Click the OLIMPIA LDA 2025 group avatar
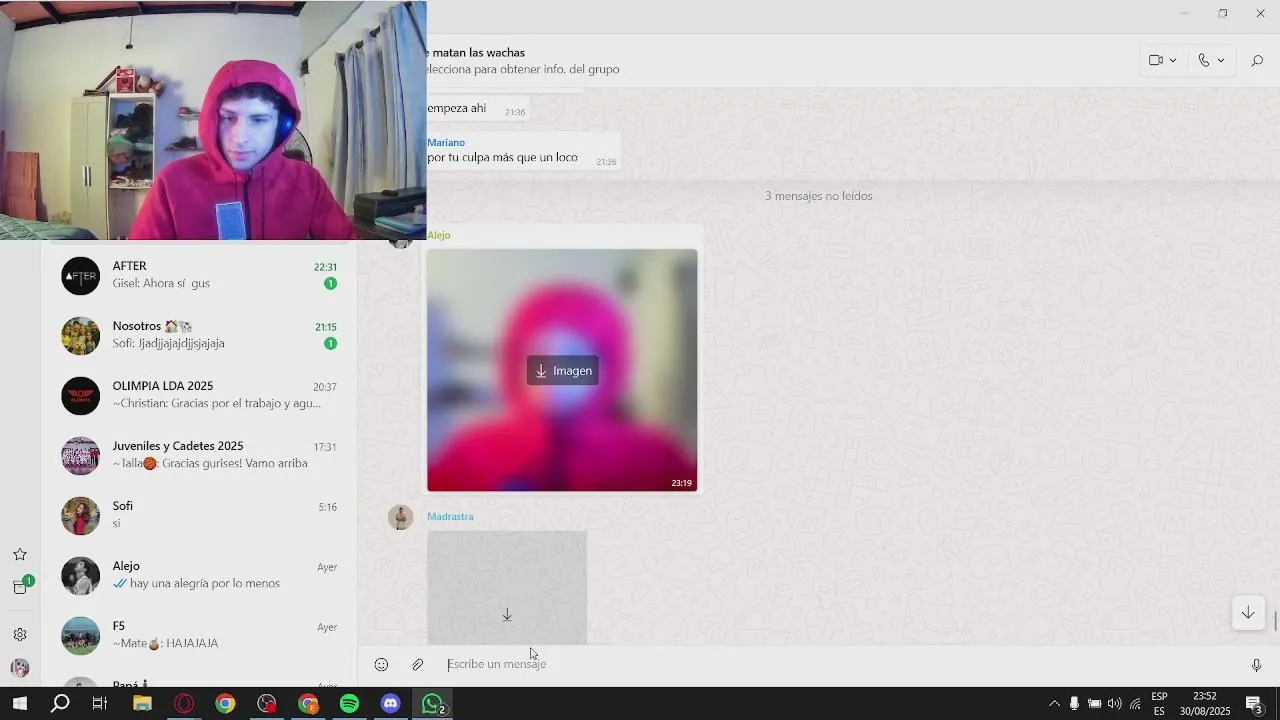The height and width of the screenshot is (720, 1280). tap(80, 396)
